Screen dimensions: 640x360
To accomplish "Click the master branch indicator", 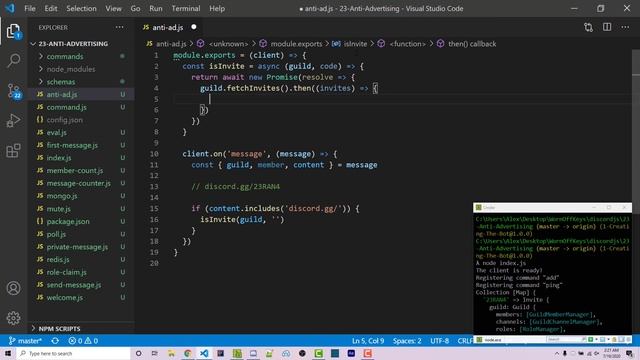I will [x=25, y=340].
